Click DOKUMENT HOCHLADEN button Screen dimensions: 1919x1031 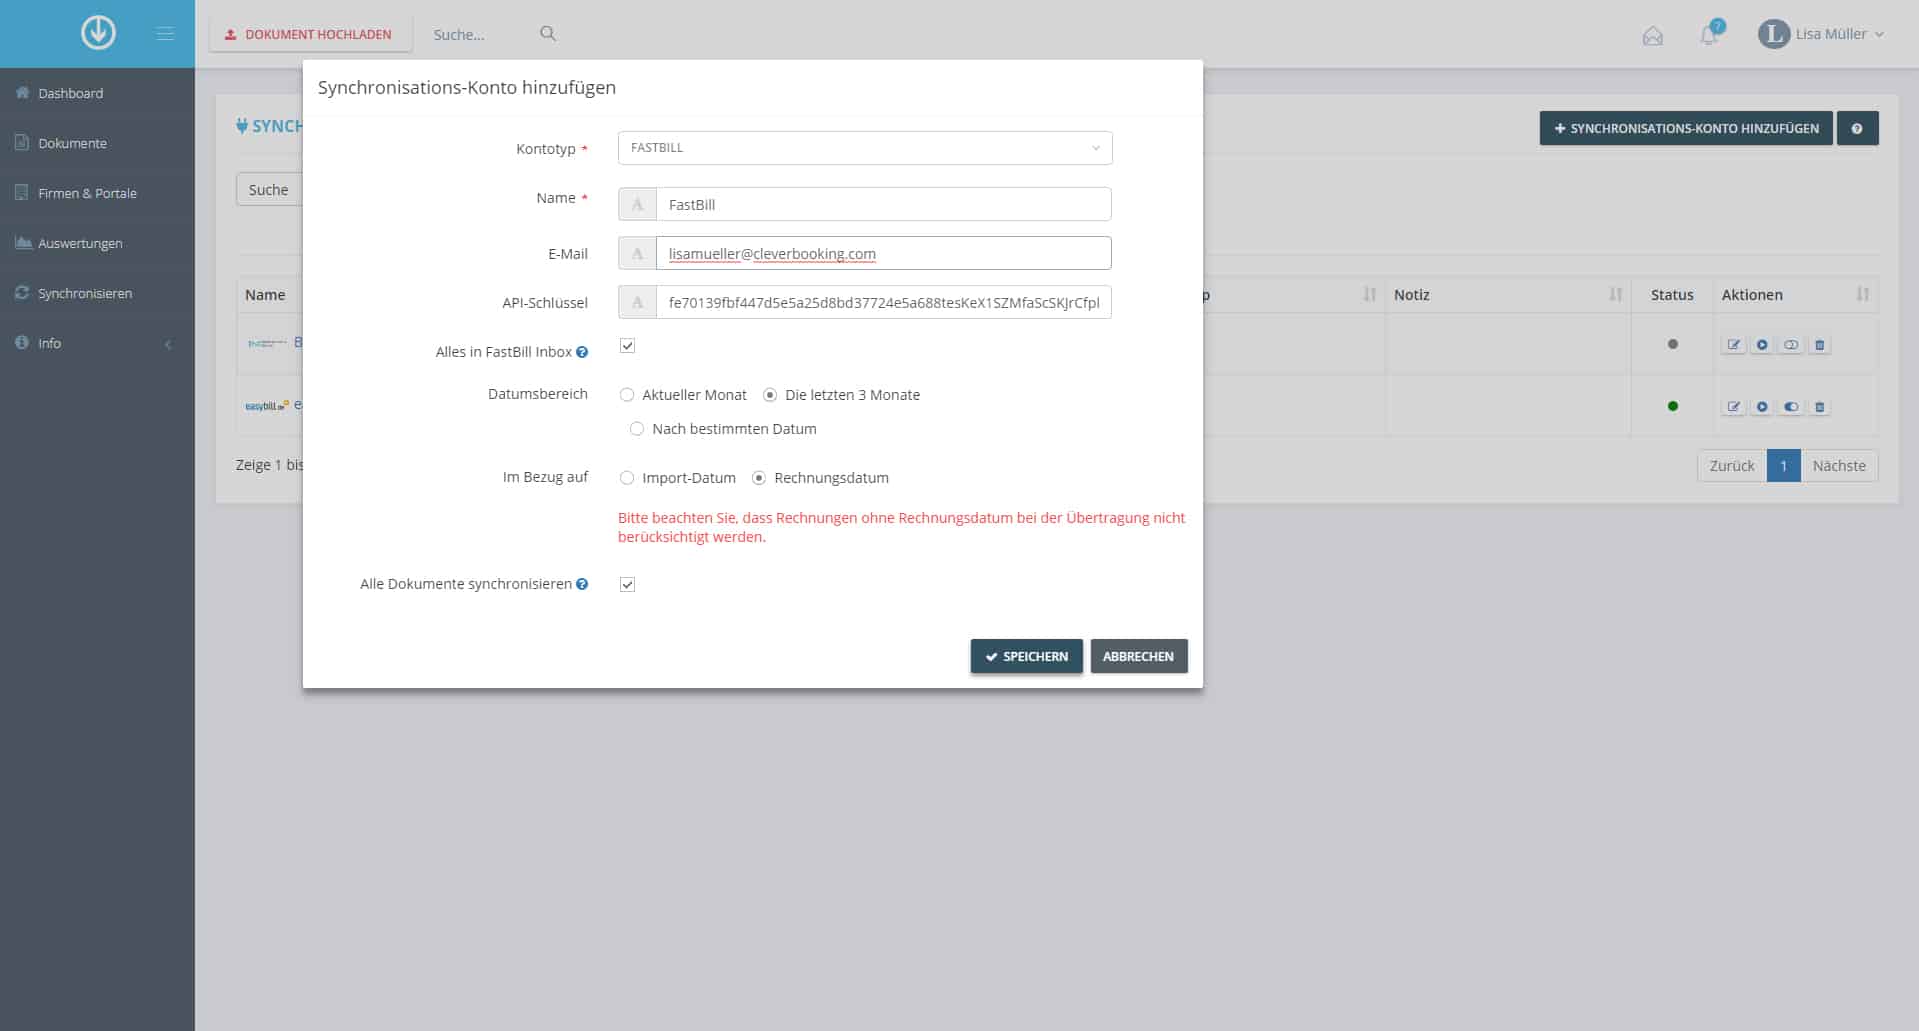point(310,34)
